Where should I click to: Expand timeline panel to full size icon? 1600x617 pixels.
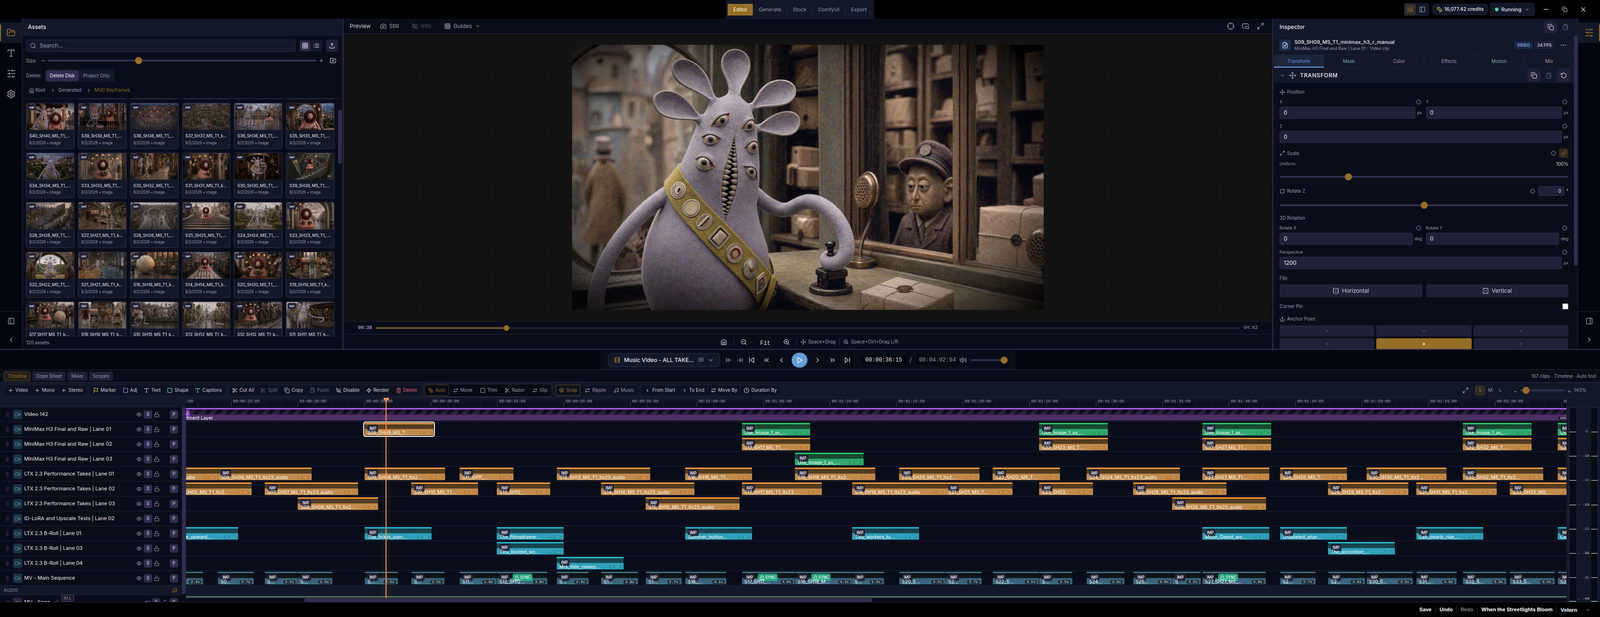(x=1466, y=390)
